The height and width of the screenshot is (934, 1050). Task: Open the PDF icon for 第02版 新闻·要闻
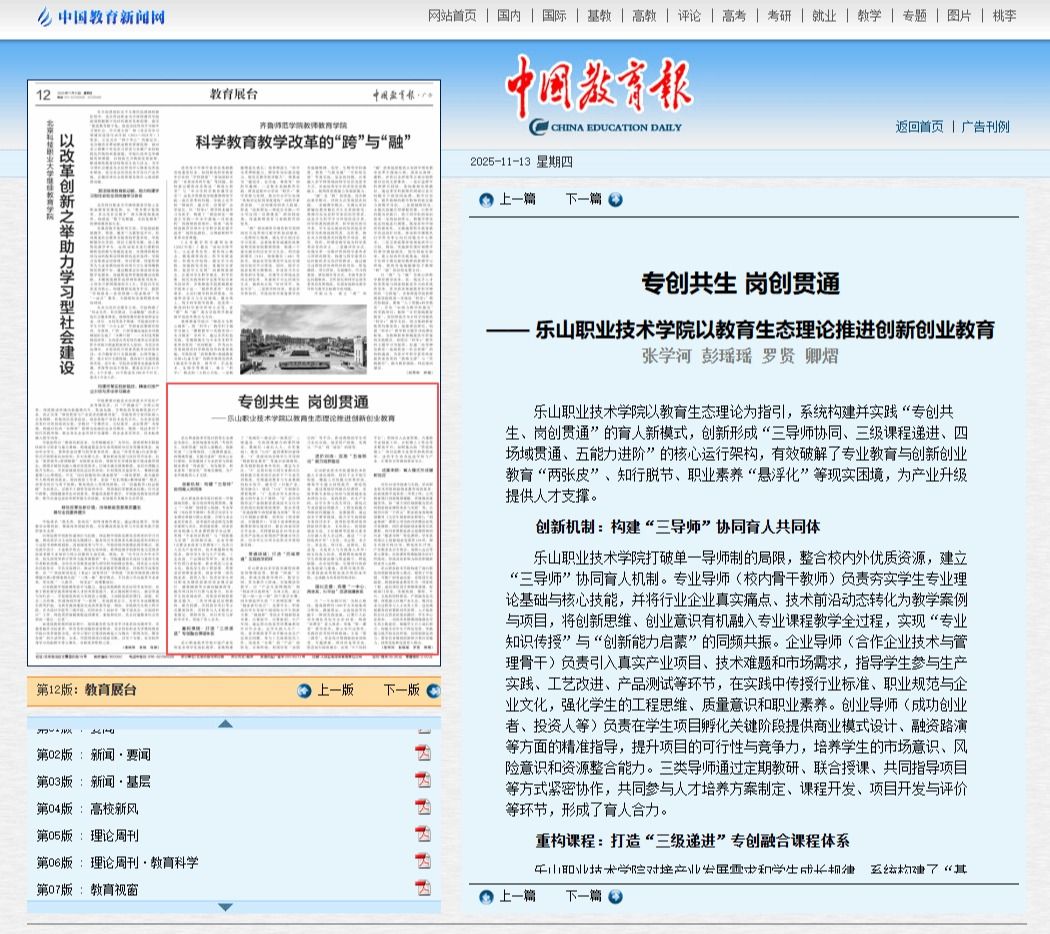pyautogui.click(x=423, y=753)
